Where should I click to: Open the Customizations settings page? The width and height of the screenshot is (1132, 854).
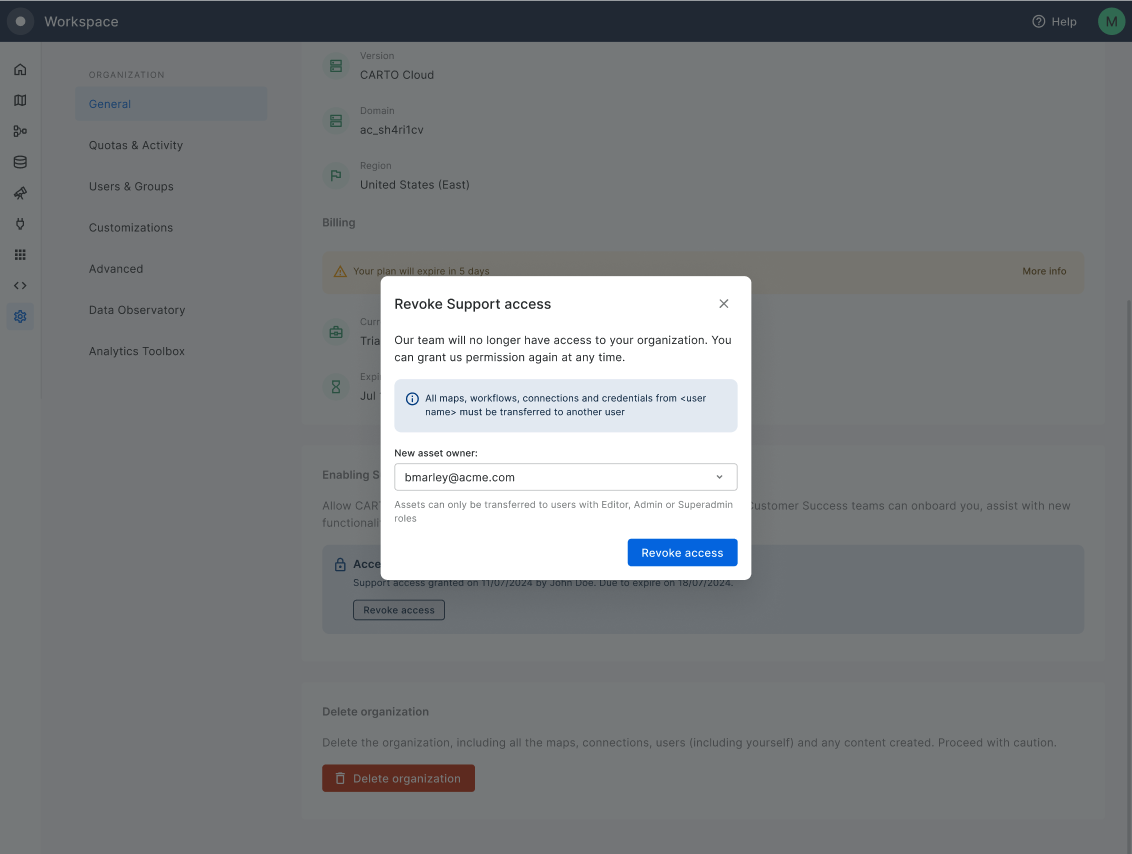pos(131,227)
